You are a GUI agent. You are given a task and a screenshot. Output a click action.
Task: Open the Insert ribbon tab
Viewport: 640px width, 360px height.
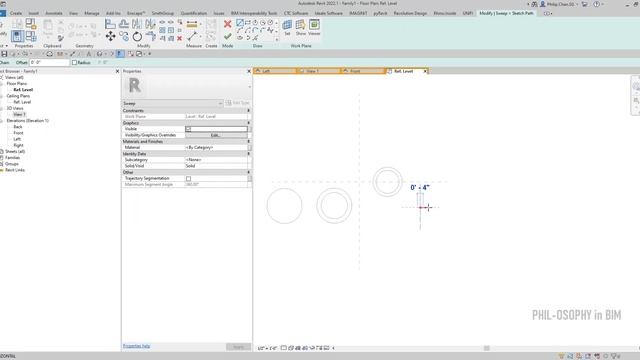click(33, 13)
